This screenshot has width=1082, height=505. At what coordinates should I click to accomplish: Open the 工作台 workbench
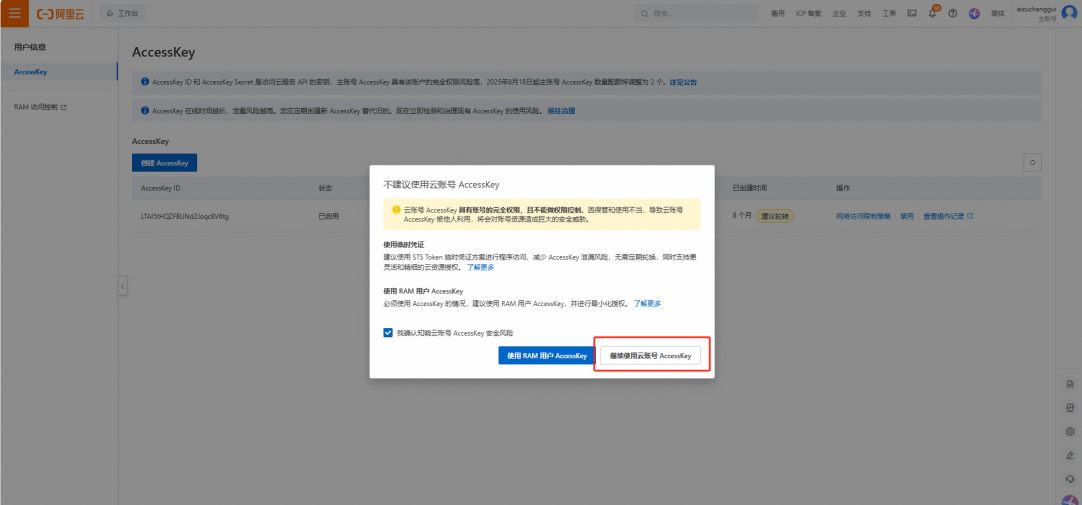click(122, 13)
